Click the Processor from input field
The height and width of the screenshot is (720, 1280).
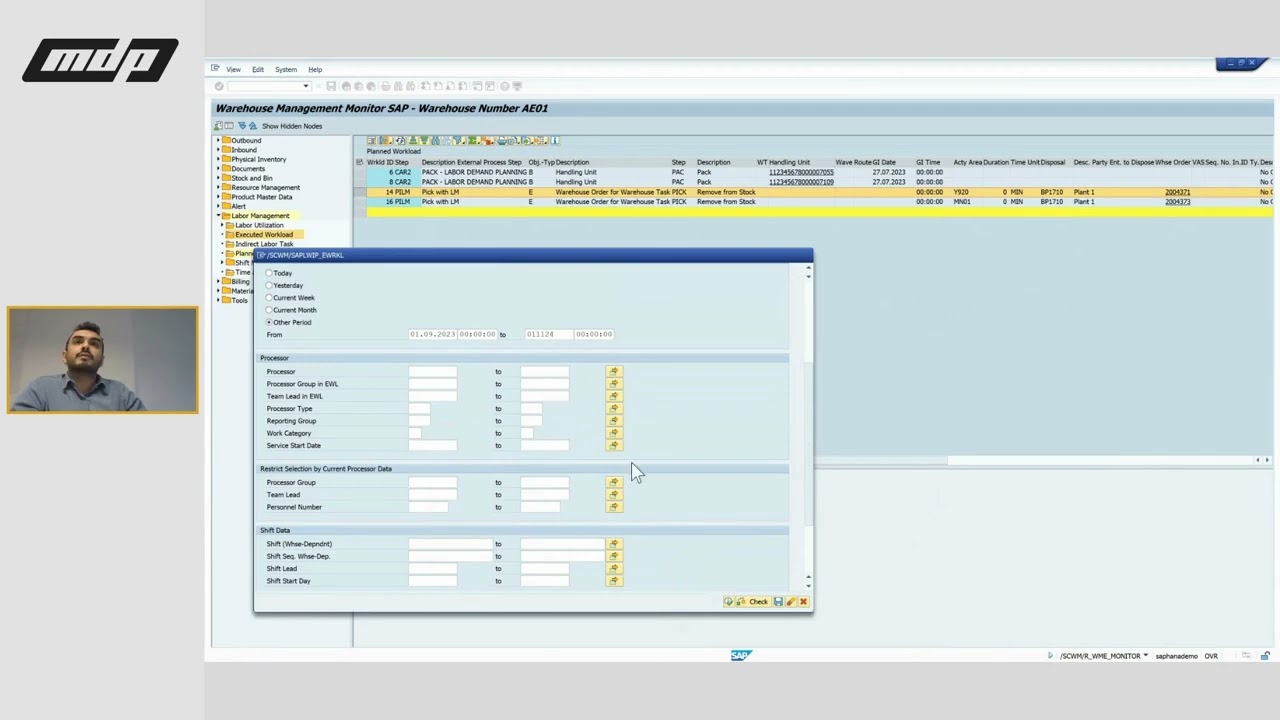click(x=432, y=372)
